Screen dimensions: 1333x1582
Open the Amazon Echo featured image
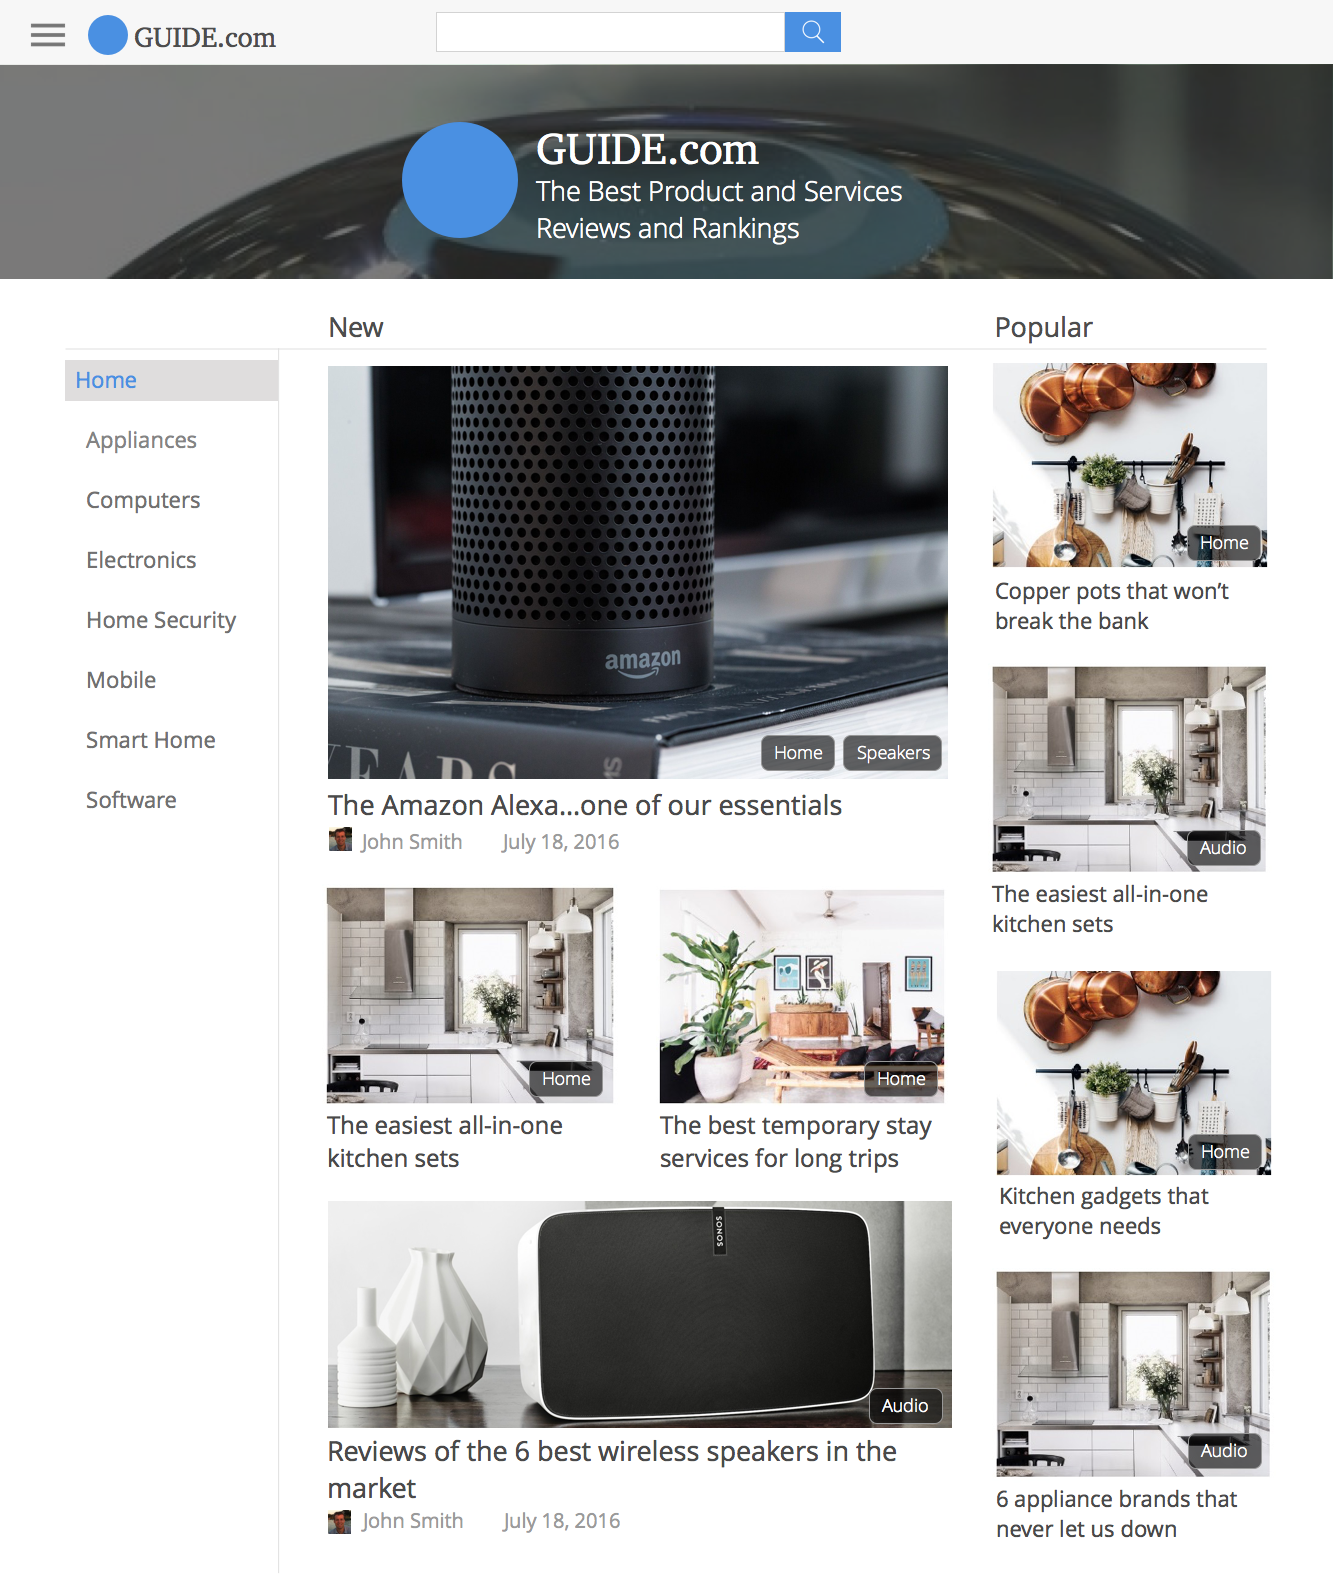[638, 572]
